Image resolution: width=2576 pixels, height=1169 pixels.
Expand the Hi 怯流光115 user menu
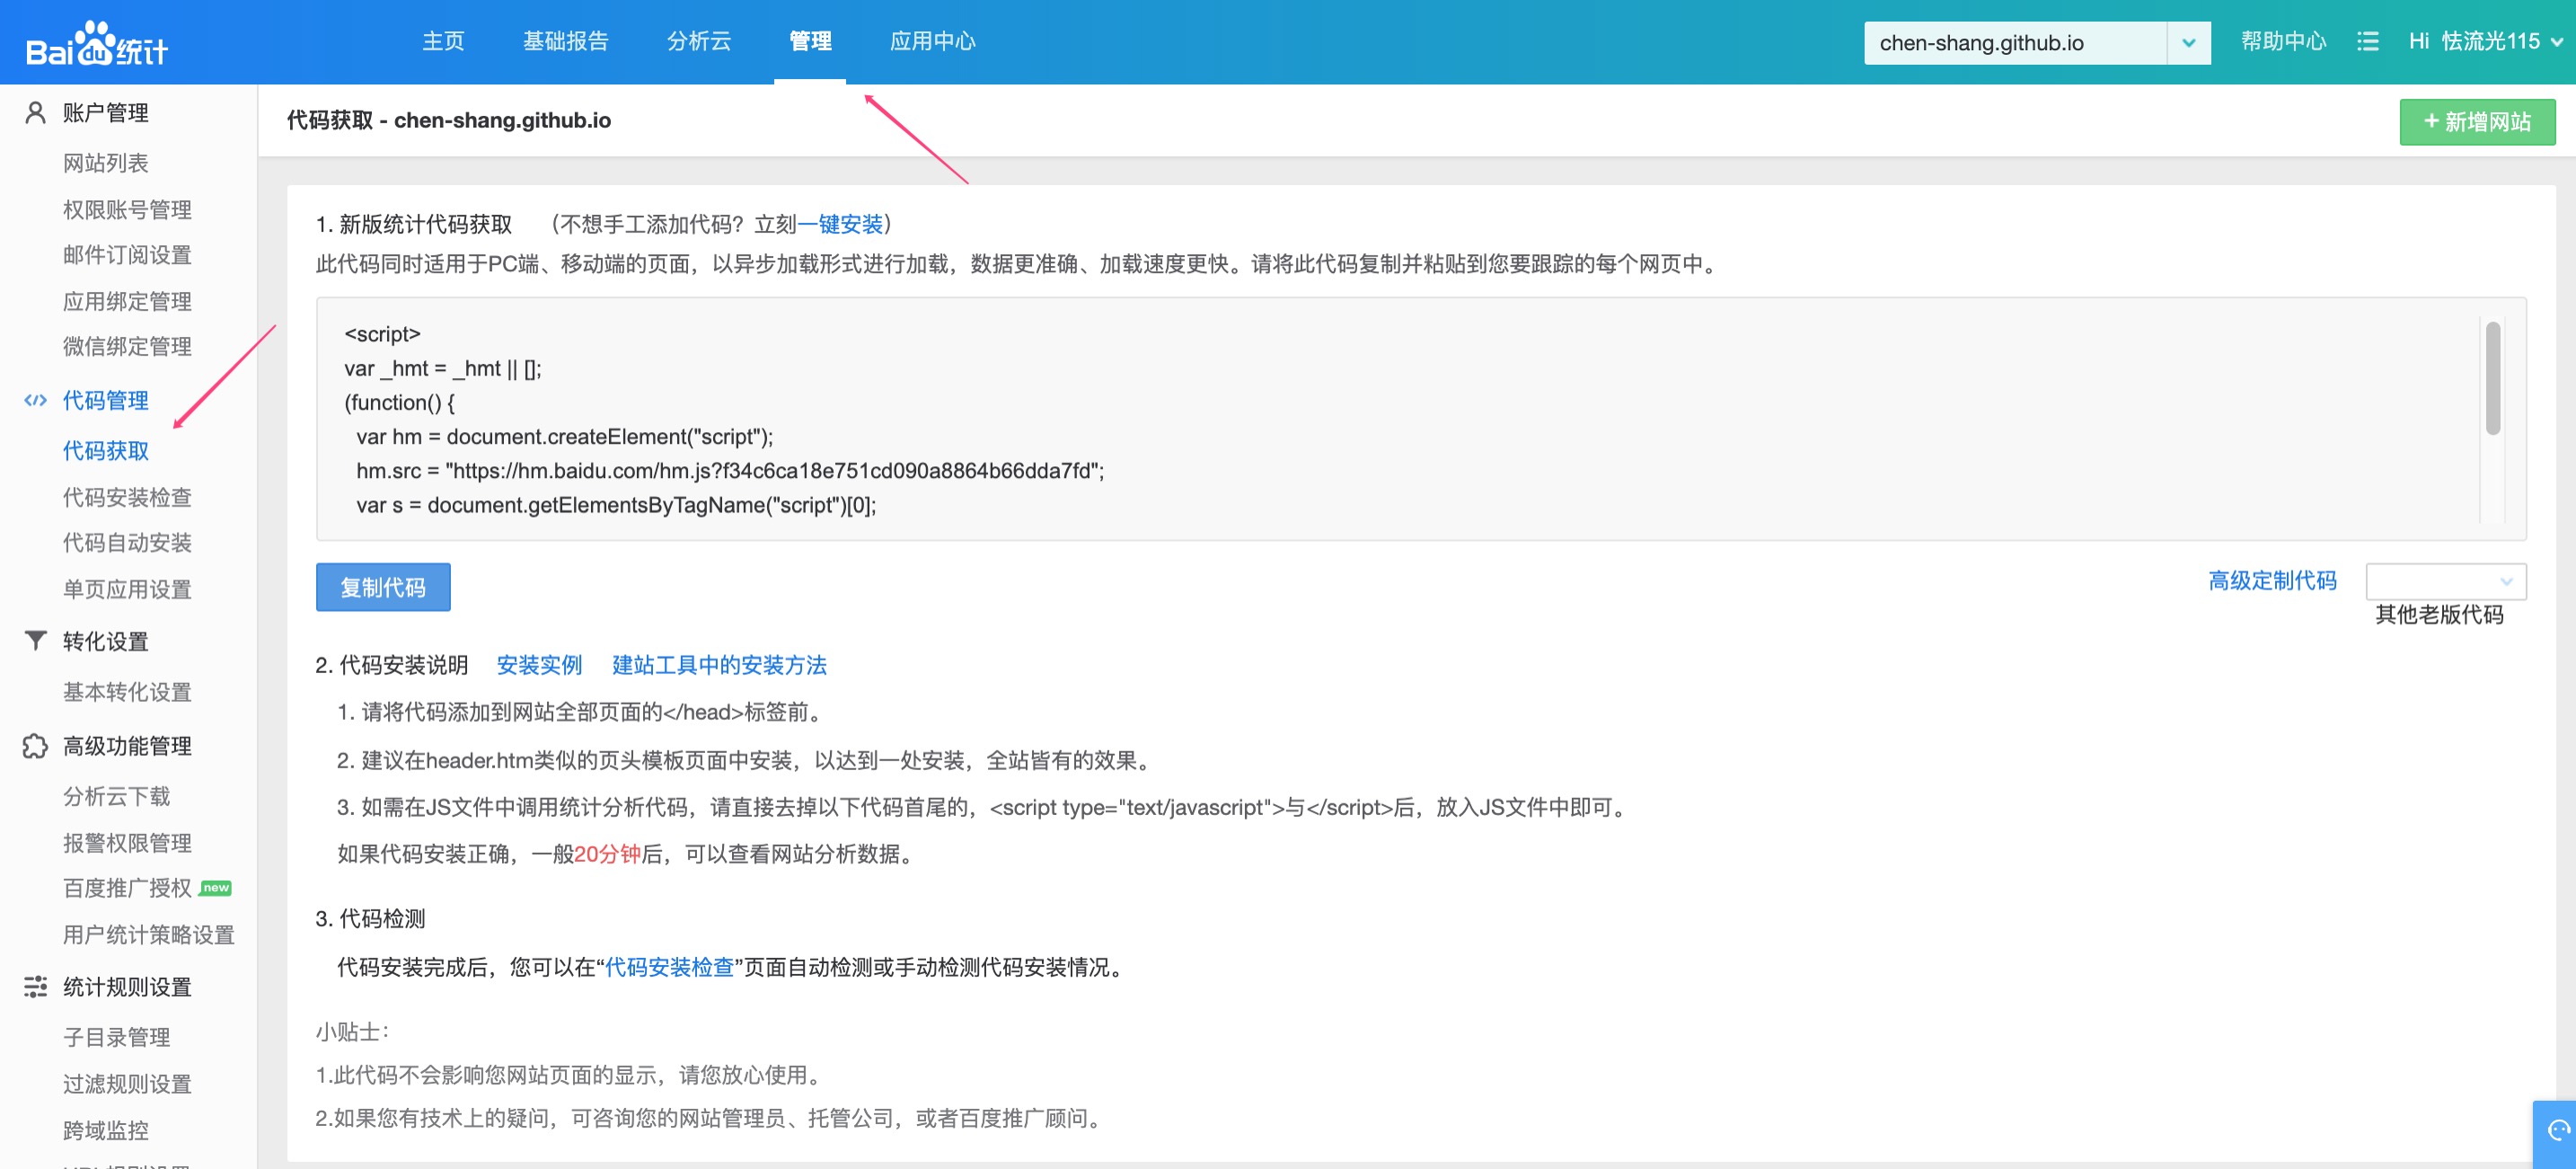[2485, 41]
